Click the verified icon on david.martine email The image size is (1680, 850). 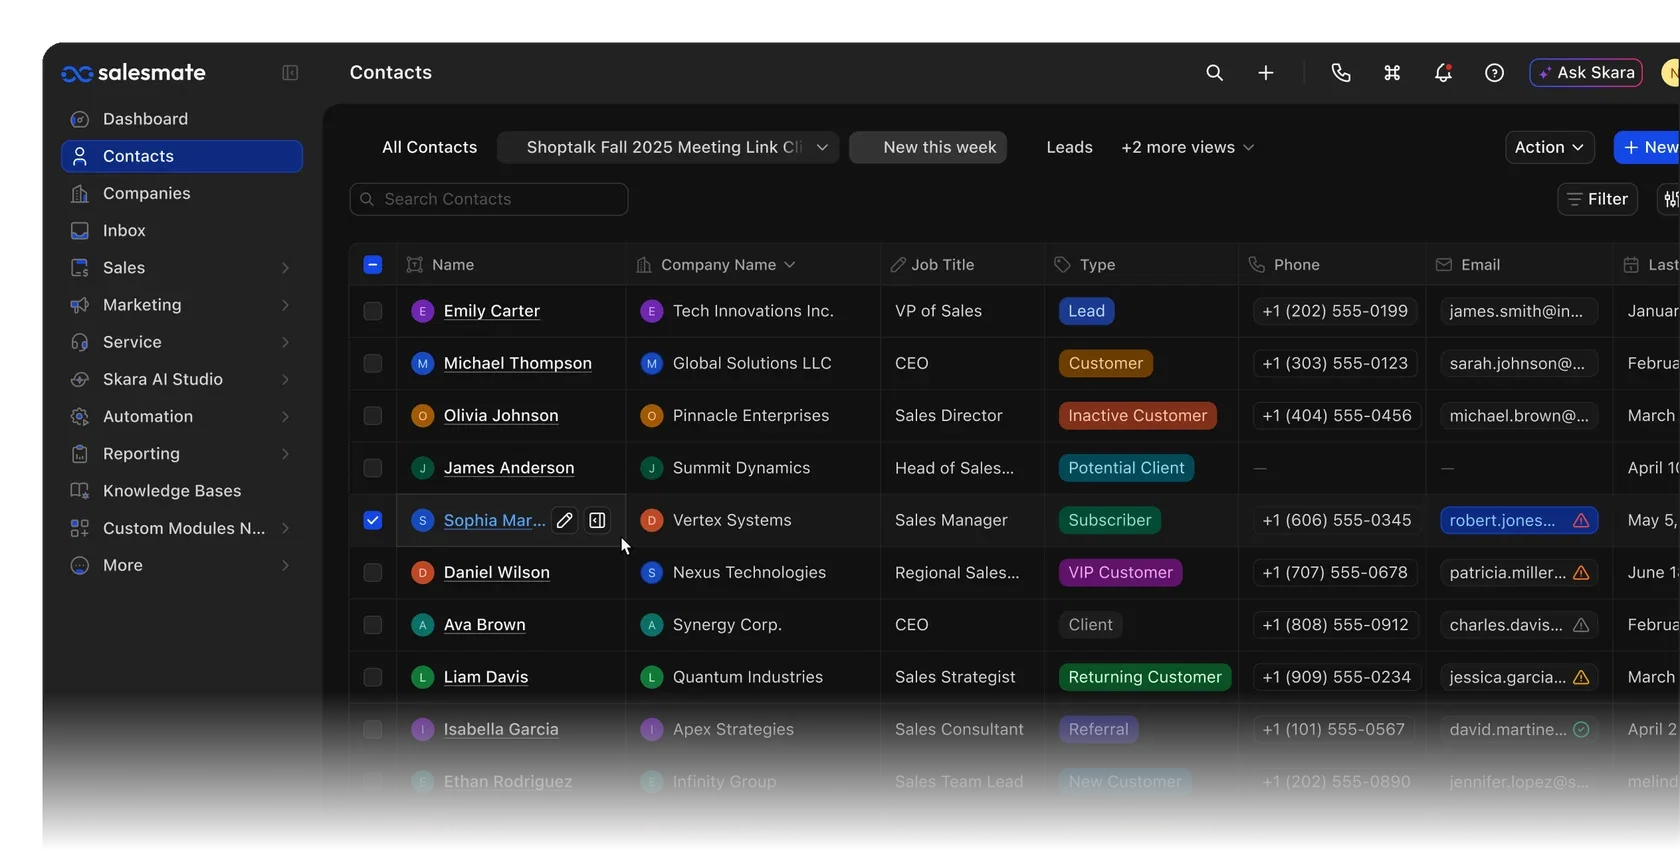pyautogui.click(x=1581, y=730)
